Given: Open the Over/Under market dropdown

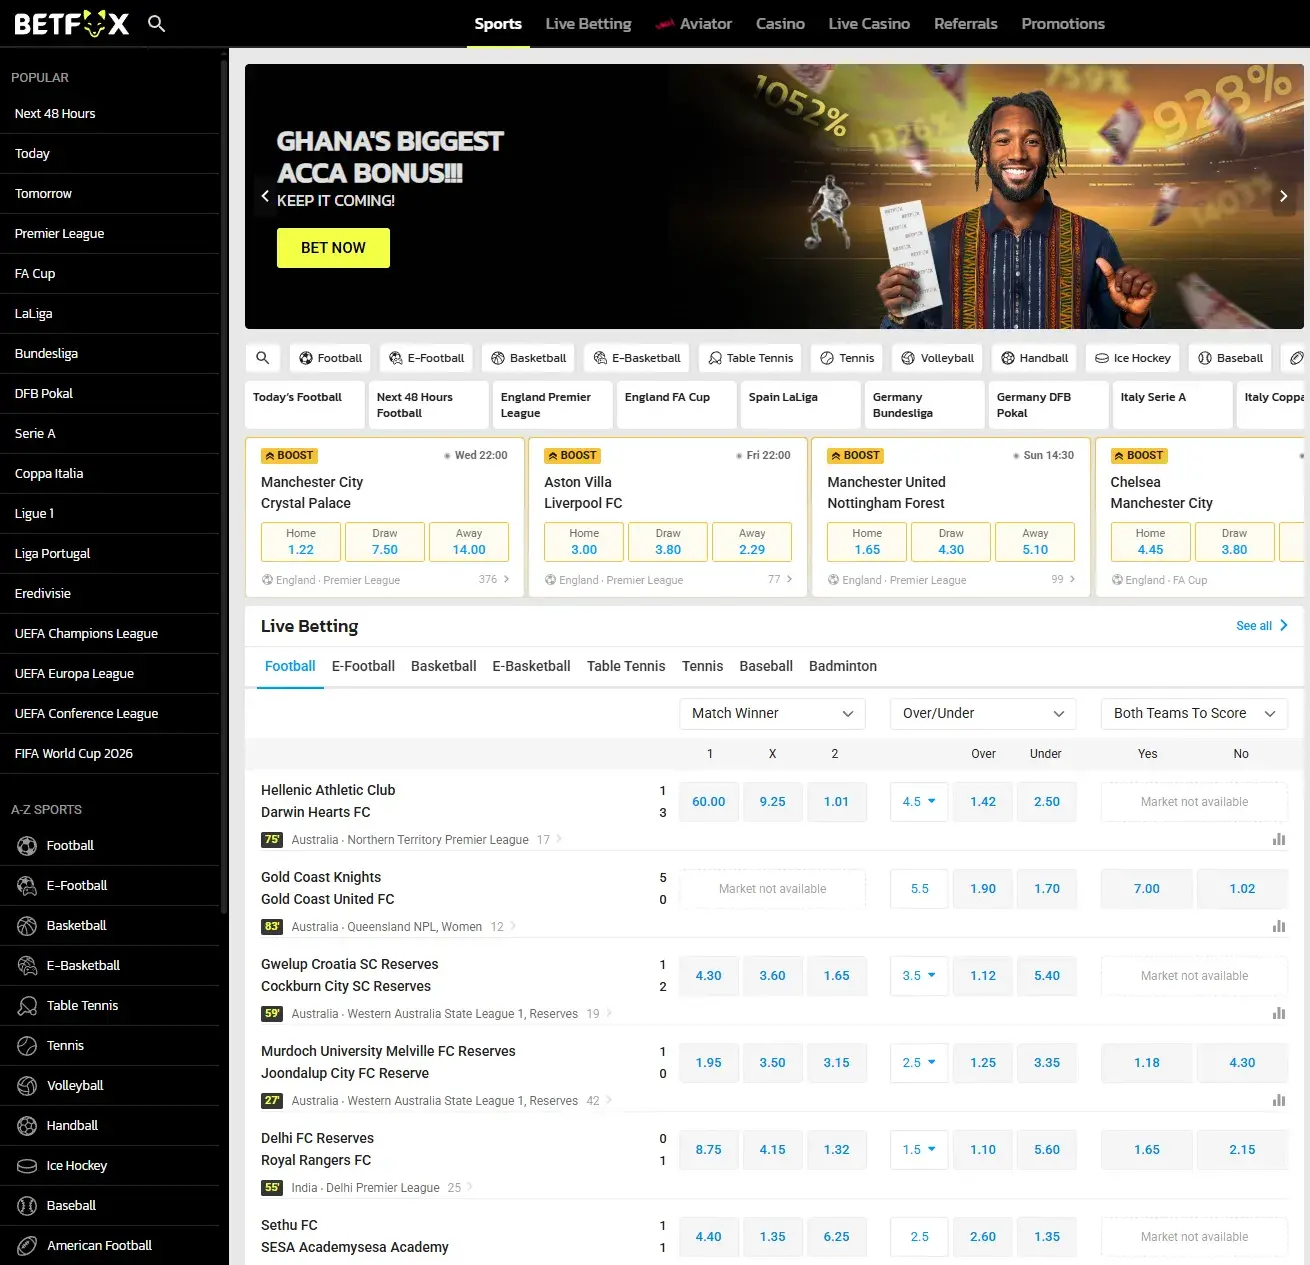Looking at the screenshot, I should [983, 713].
